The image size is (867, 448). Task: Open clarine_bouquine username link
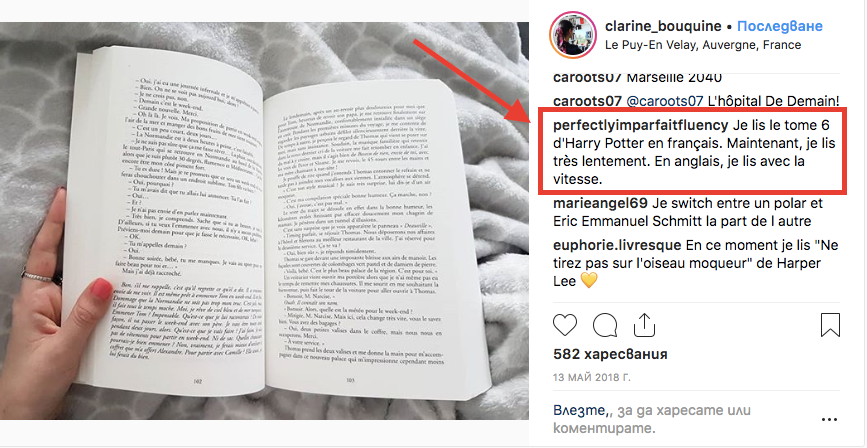[663, 26]
